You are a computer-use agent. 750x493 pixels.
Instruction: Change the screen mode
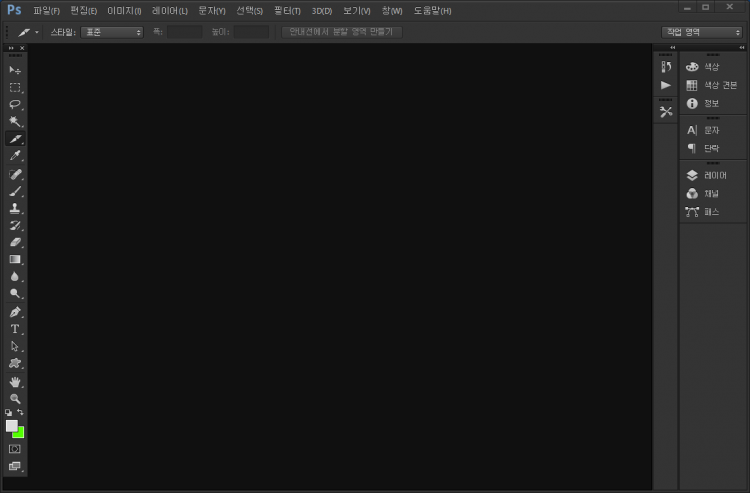(x=15, y=465)
